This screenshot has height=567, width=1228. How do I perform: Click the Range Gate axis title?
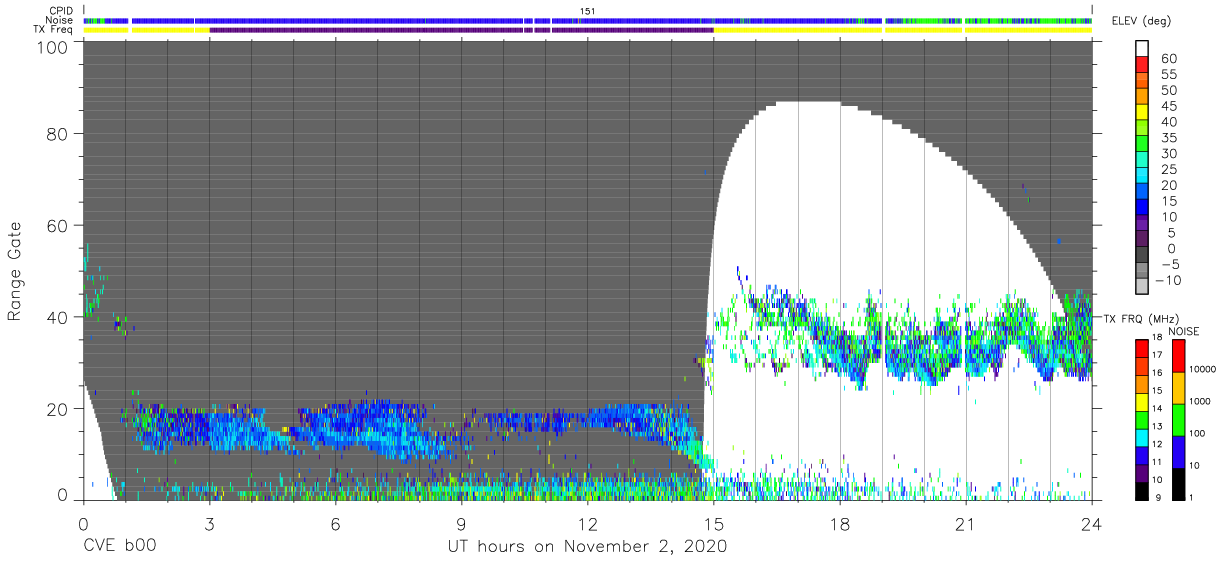[x=15, y=270]
